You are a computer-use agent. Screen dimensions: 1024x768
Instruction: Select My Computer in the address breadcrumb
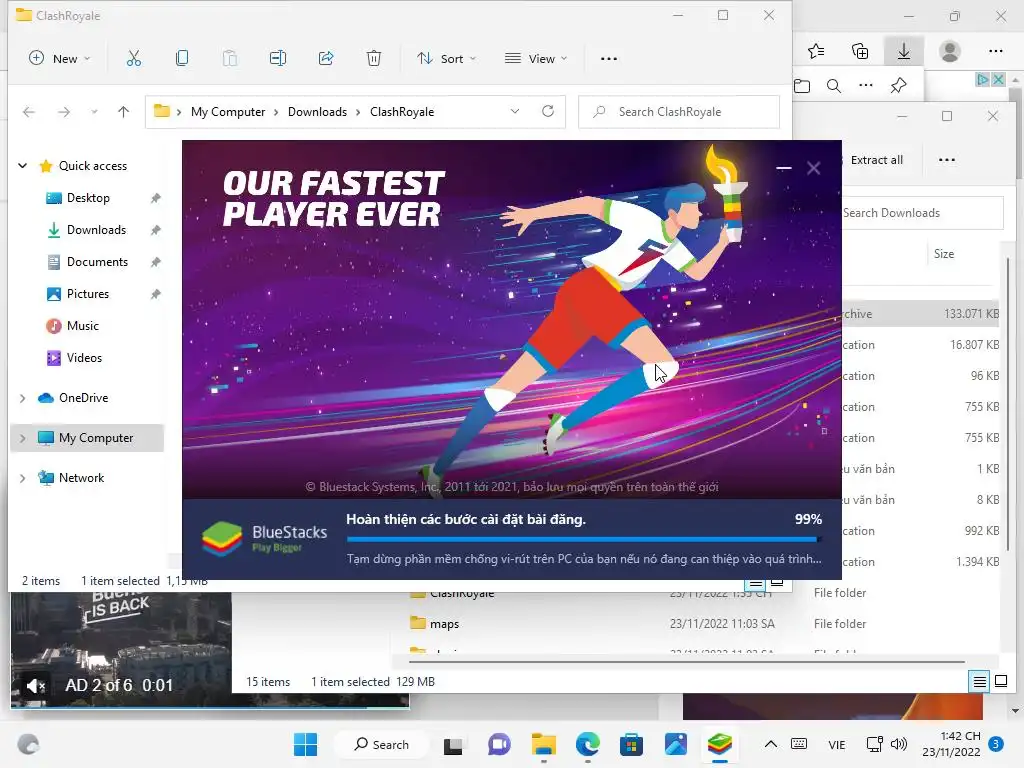click(x=228, y=112)
